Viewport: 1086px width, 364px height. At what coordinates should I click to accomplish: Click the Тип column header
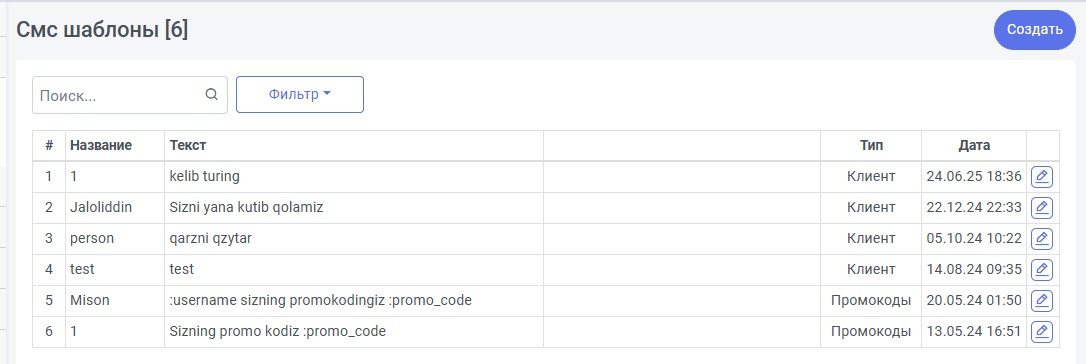click(x=871, y=145)
